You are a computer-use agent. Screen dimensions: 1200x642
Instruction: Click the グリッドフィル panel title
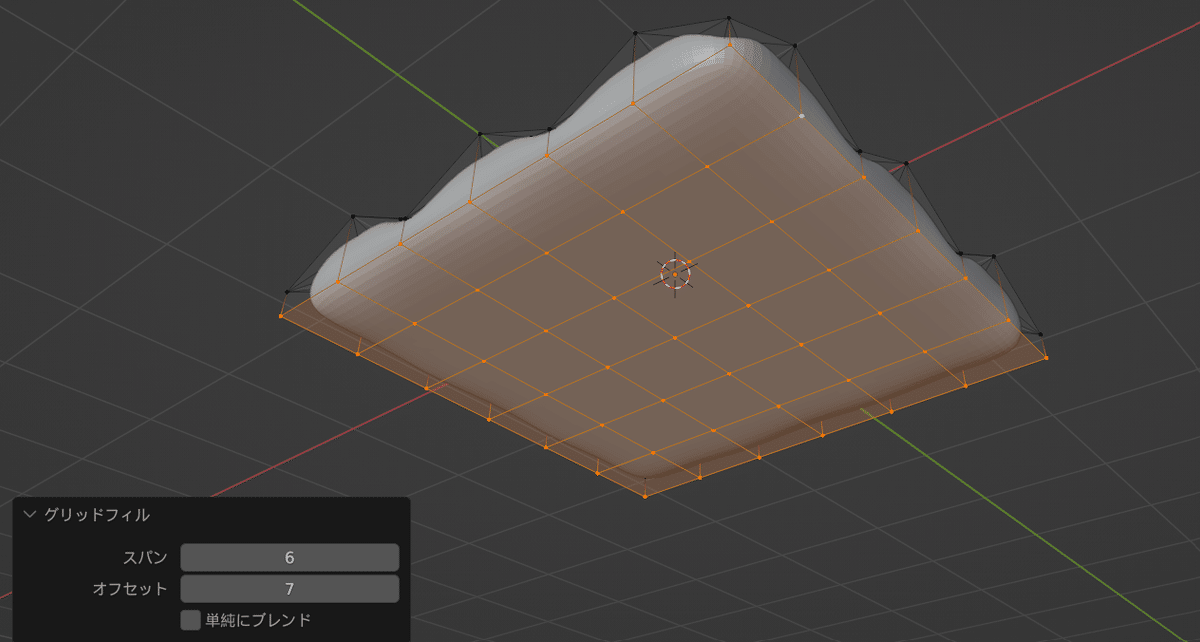pos(96,516)
